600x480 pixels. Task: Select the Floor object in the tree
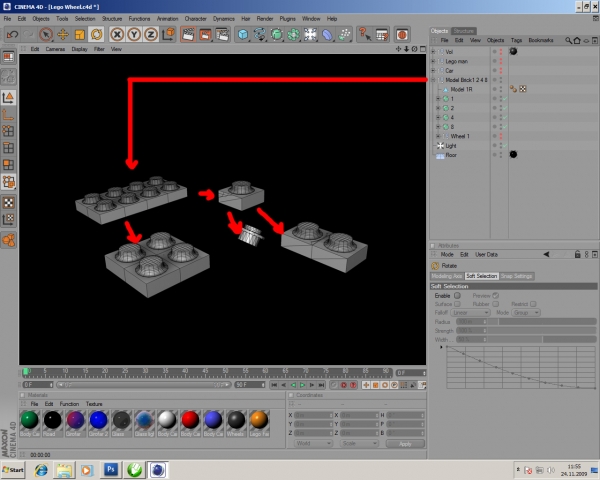451,155
